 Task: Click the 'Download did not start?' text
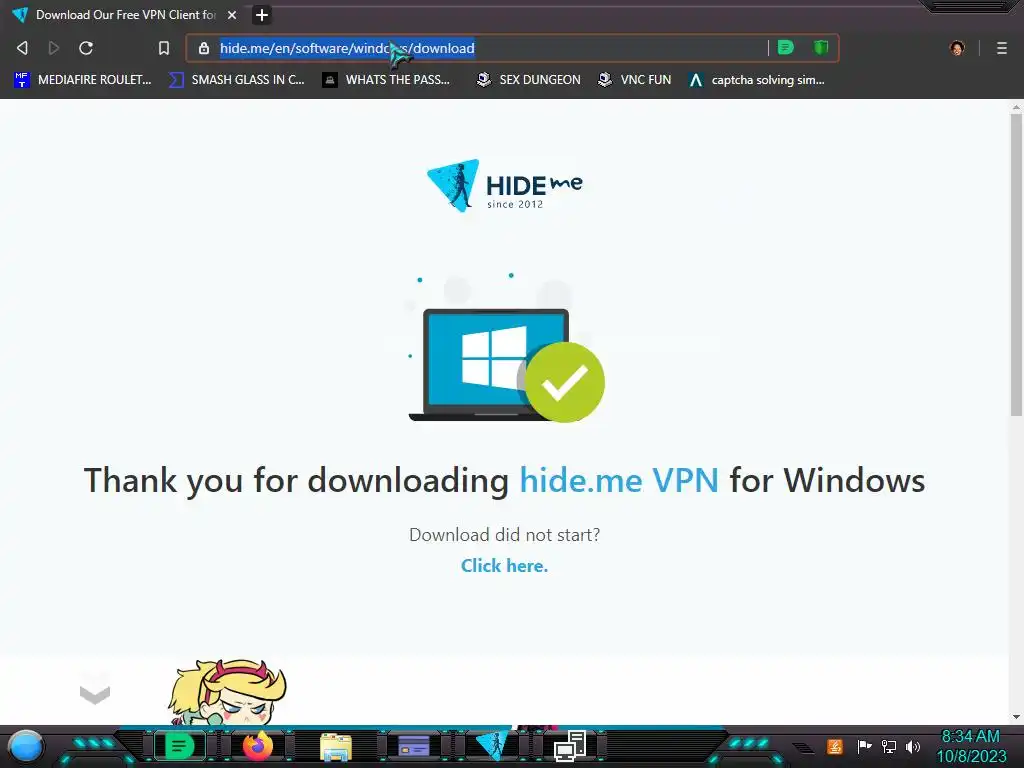click(x=504, y=535)
